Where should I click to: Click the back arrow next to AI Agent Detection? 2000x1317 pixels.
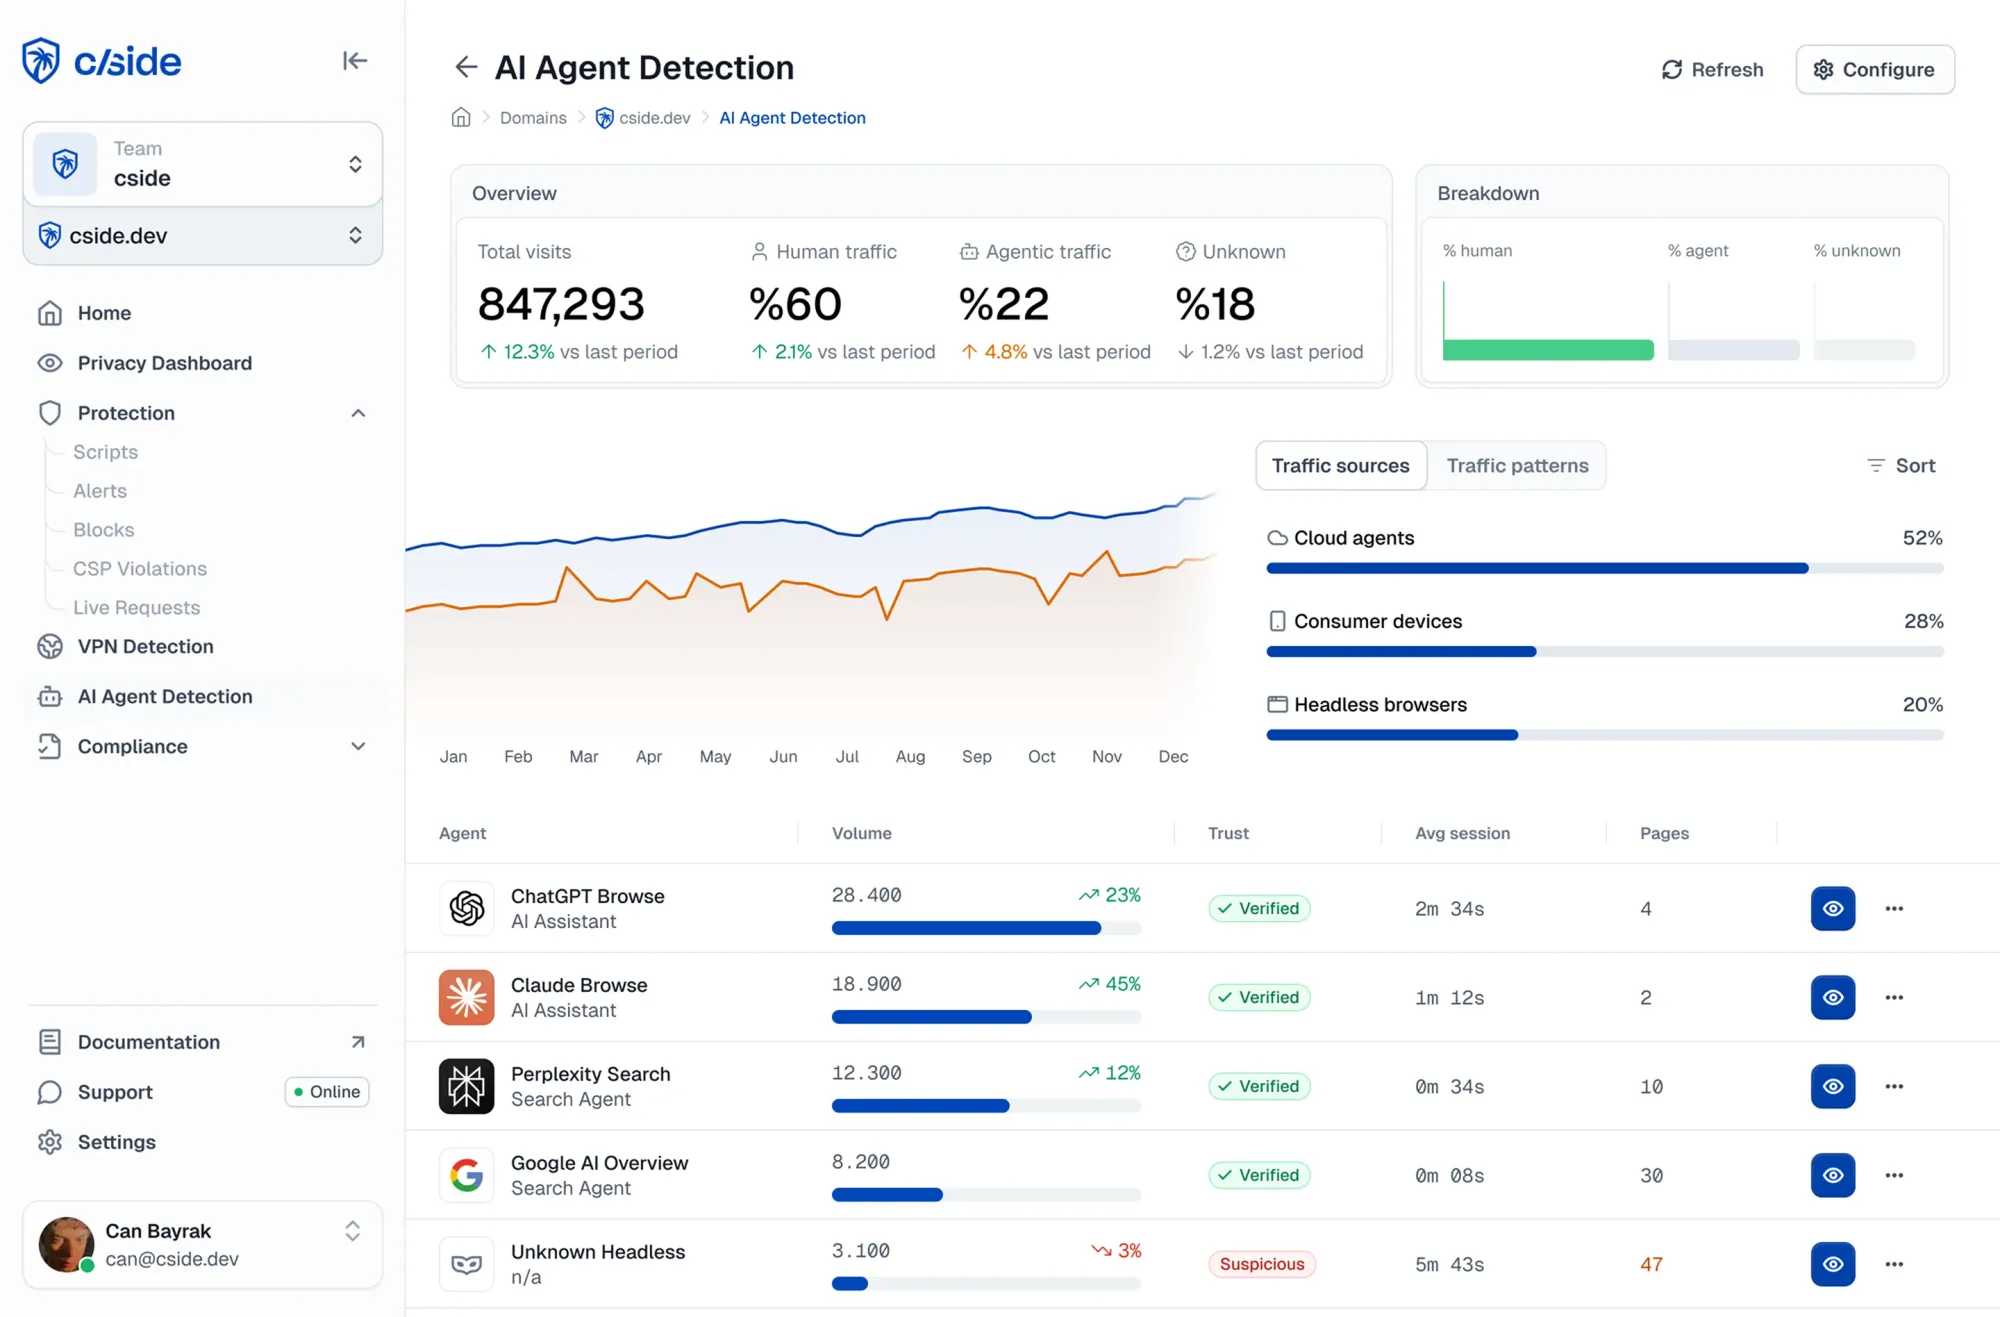(x=466, y=67)
